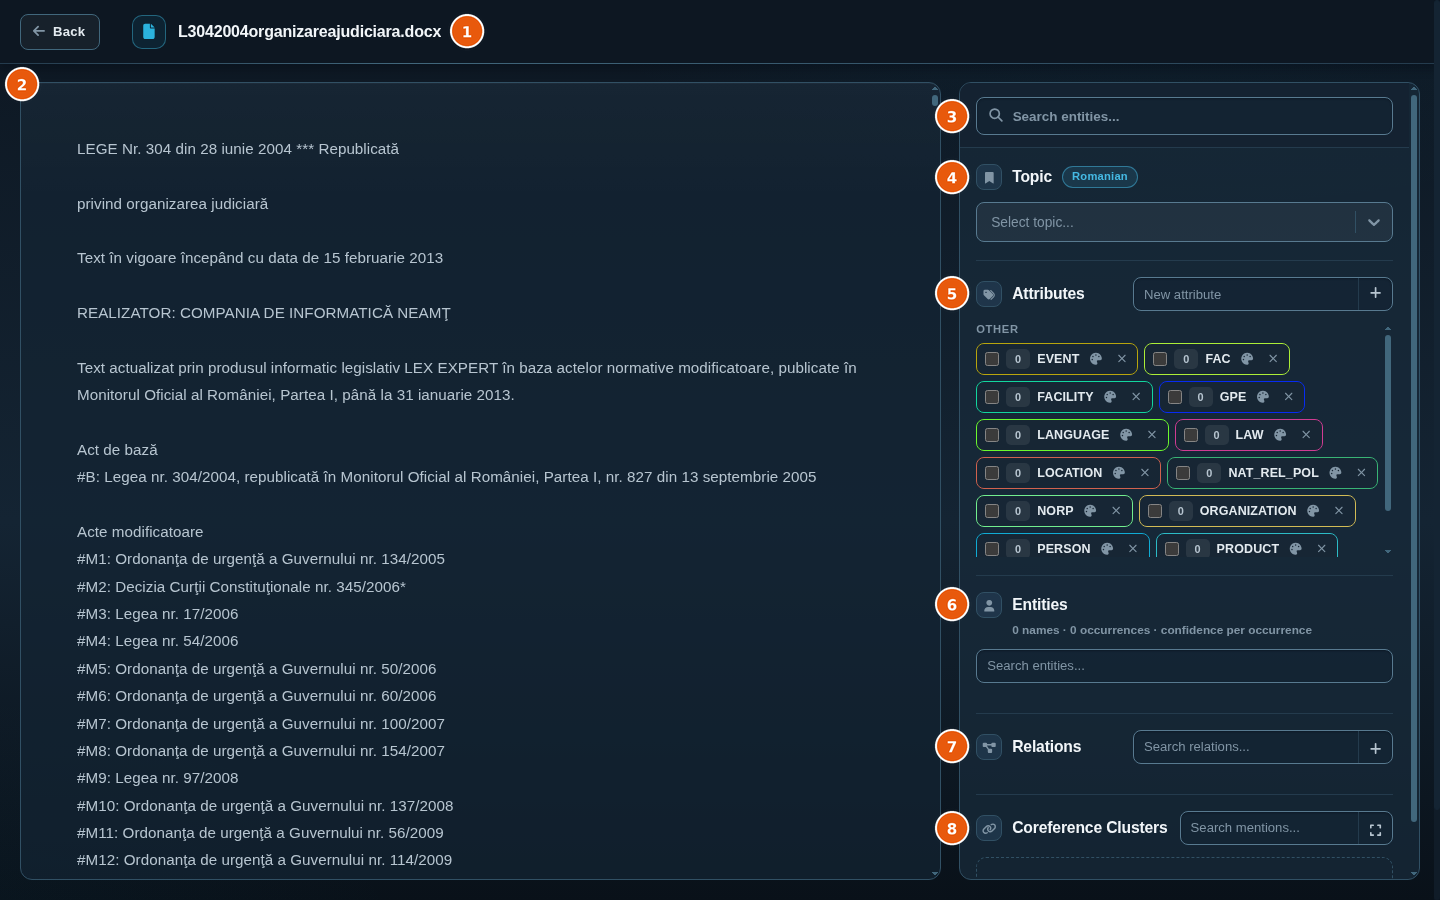The height and width of the screenshot is (900, 1440).
Task: Click the Relations graph icon
Action: (x=989, y=747)
